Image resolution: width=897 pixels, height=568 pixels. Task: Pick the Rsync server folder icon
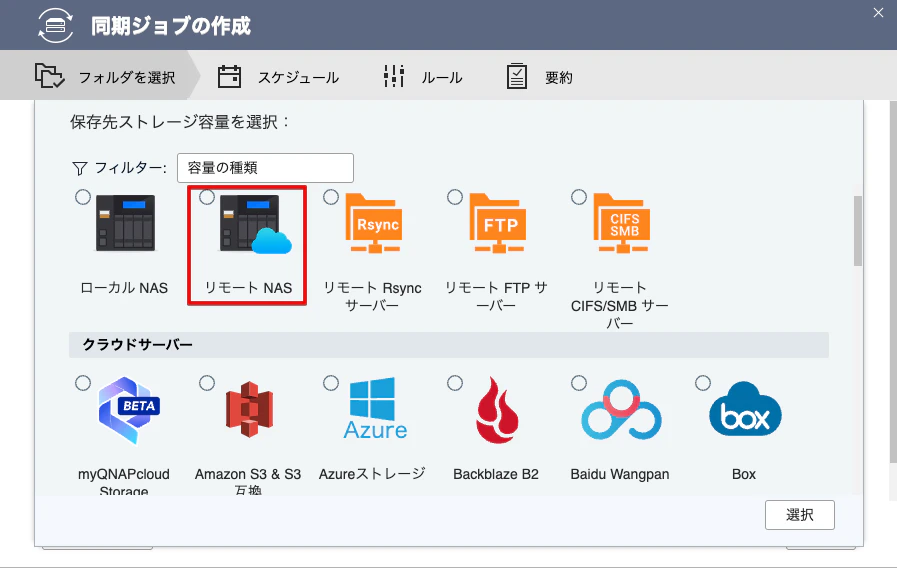tap(374, 223)
